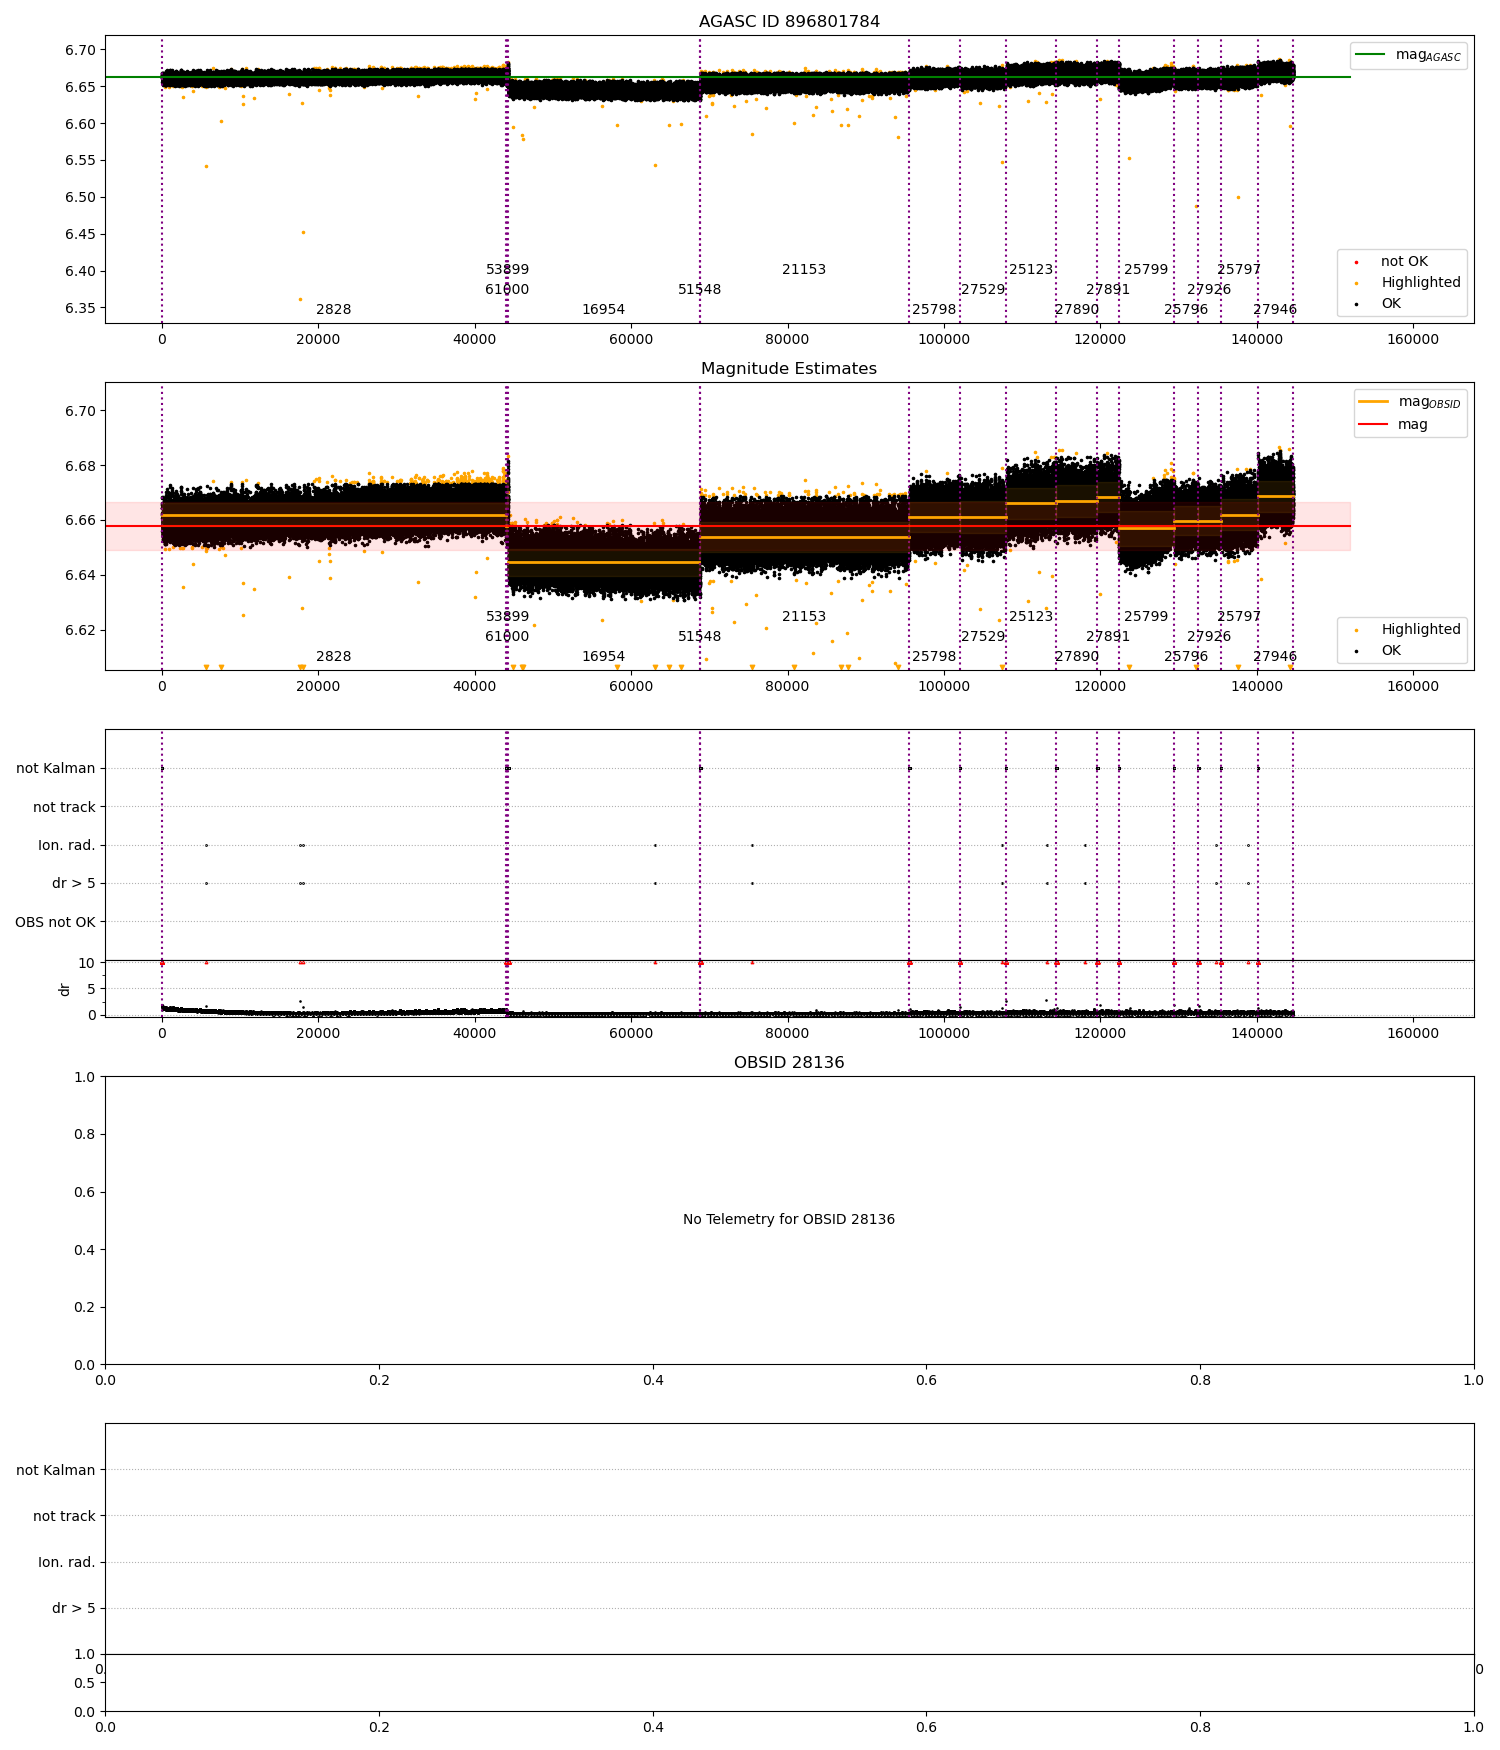Click OBSID label 25799 in Magnitude Estimates plot
Viewport: 1500px width, 1750px height.
pyautogui.click(x=1146, y=617)
